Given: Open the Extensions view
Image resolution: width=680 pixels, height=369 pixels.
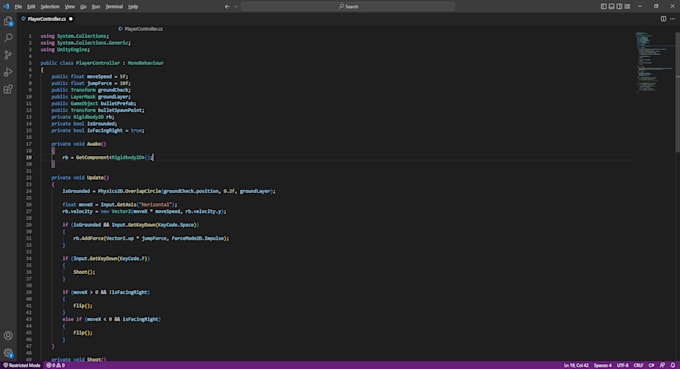Looking at the screenshot, I should (8, 89).
